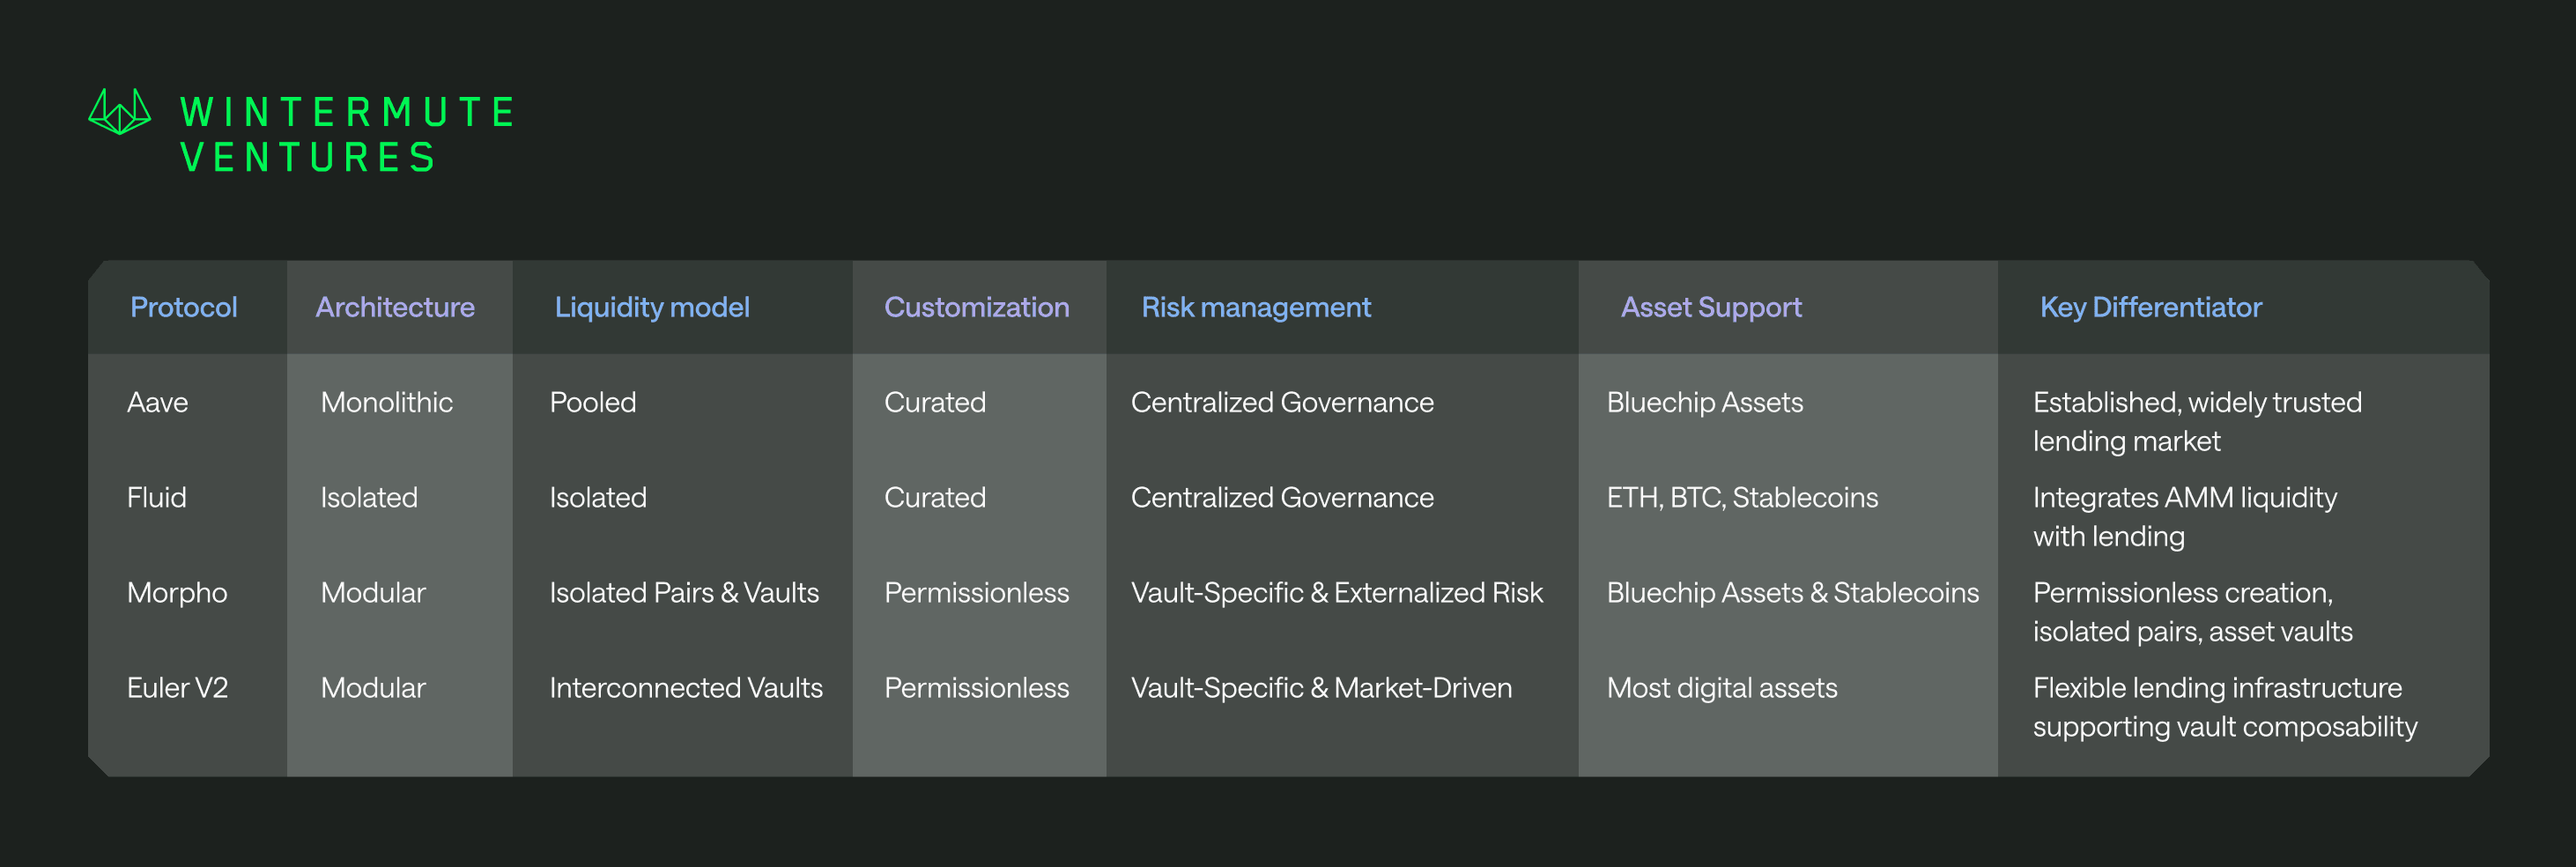
Task: Select the Customization column header
Action: (976, 307)
